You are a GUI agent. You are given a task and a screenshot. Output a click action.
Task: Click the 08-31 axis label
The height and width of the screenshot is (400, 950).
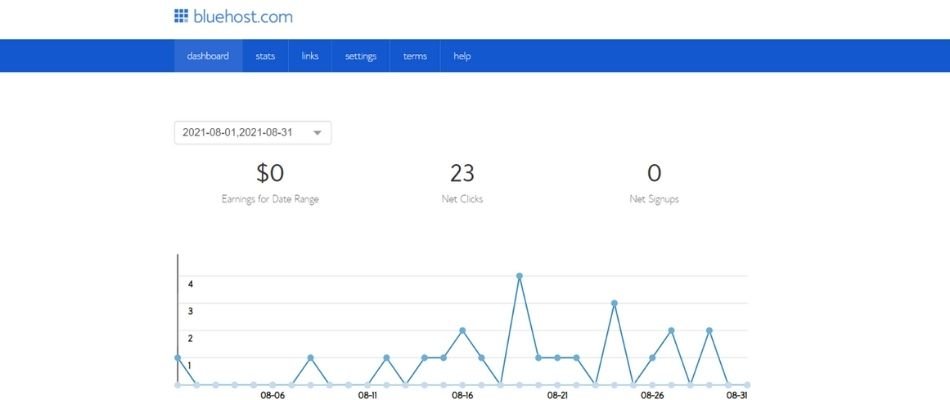coord(736,395)
